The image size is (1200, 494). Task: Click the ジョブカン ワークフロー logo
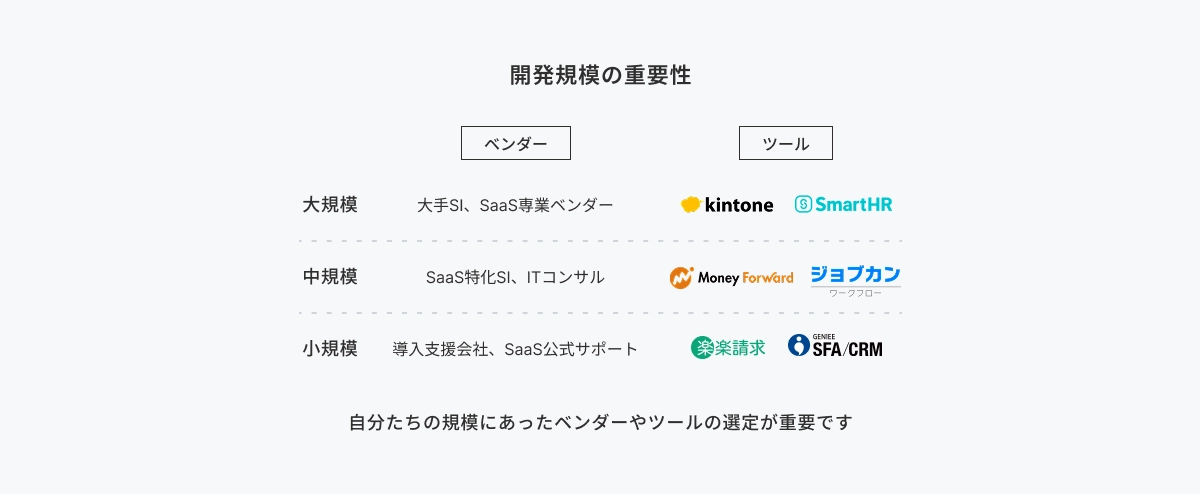pyautogui.click(x=855, y=279)
